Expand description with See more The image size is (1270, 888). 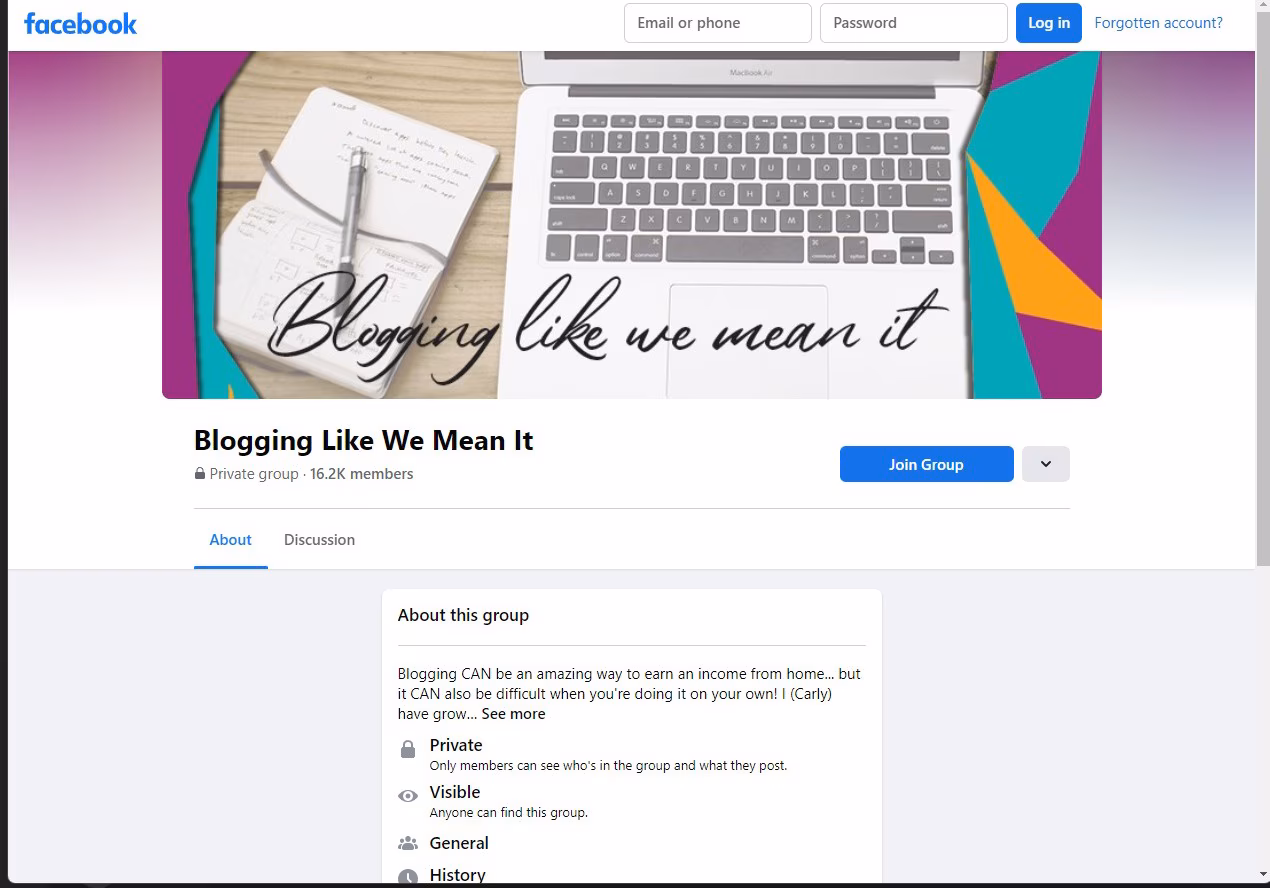tap(513, 714)
